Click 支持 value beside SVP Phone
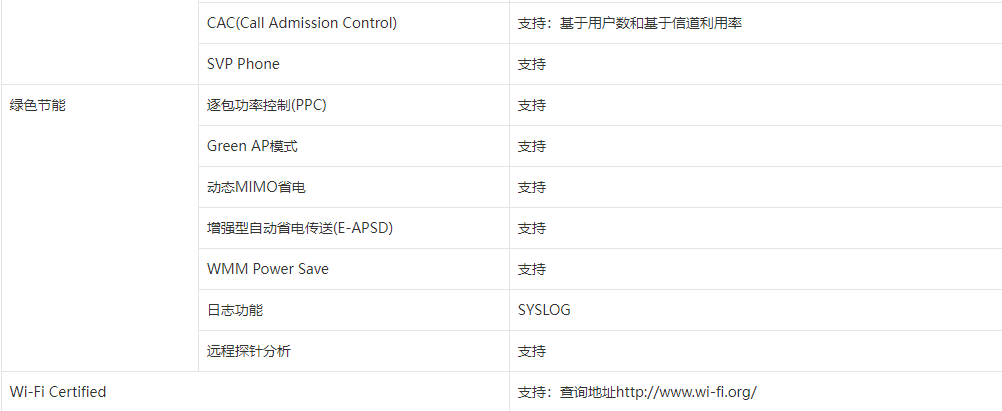This screenshot has width=1002, height=411. coord(532,65)
